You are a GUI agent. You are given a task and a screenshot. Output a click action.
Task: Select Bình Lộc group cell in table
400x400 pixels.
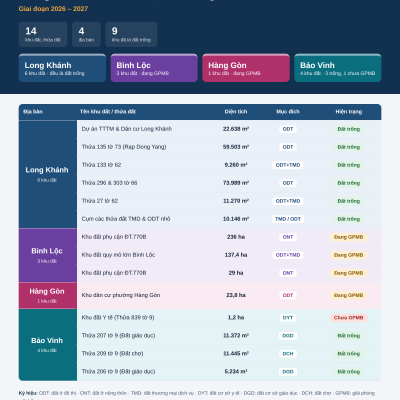coord(48,255)
